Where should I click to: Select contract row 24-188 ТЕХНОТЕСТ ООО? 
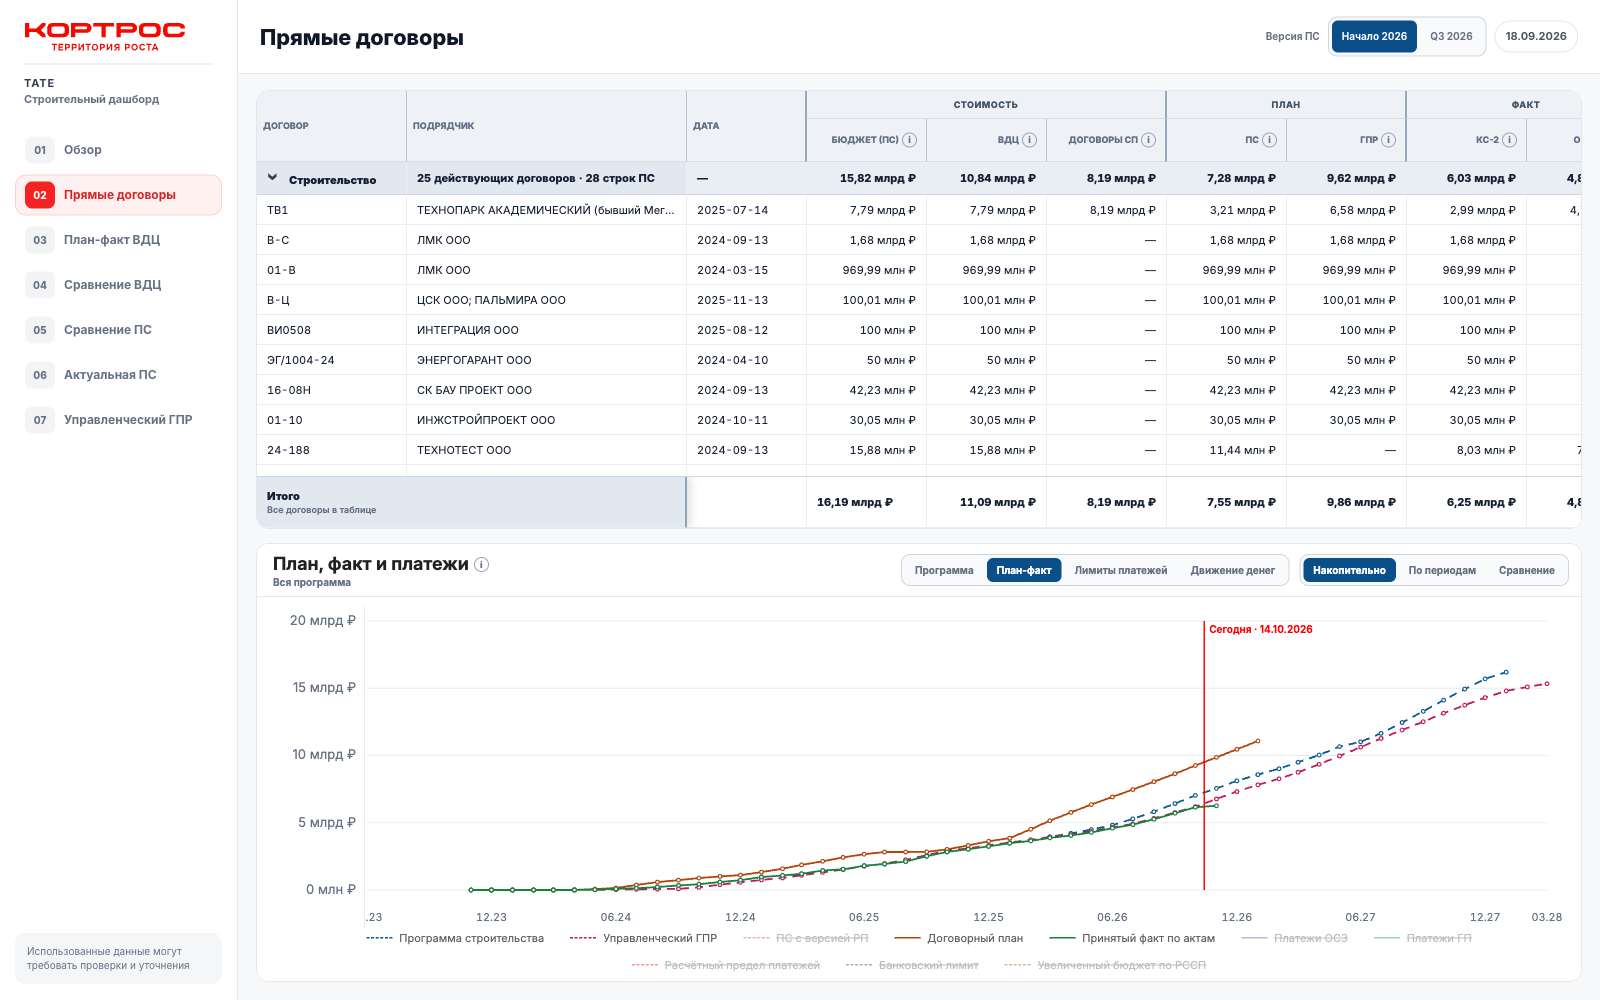(918, 450)
